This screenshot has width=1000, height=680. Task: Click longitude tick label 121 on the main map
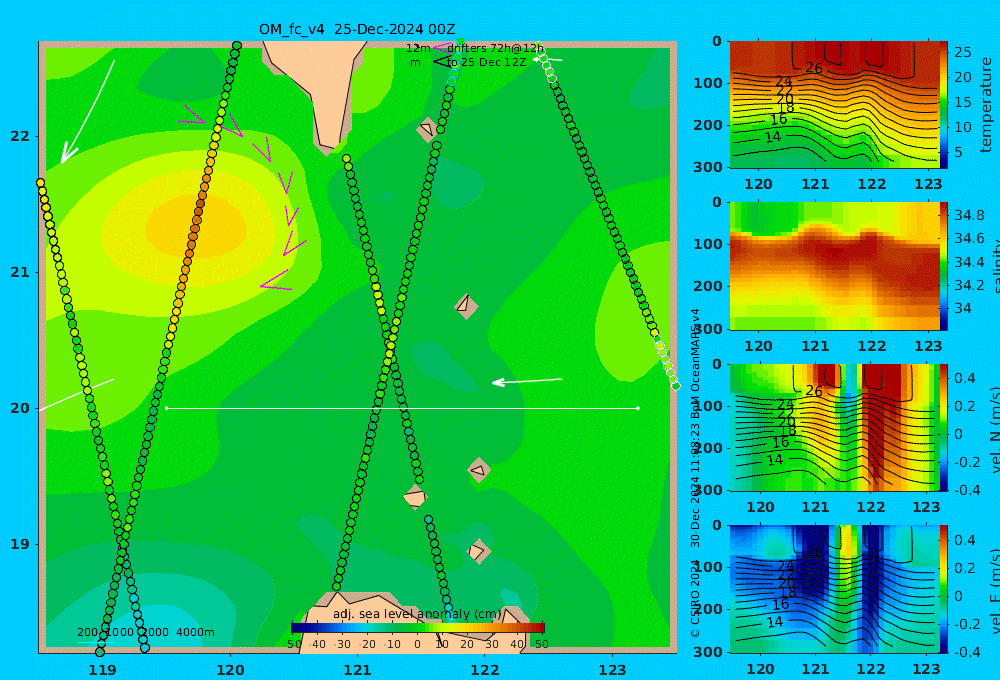(x=357, y=670)
